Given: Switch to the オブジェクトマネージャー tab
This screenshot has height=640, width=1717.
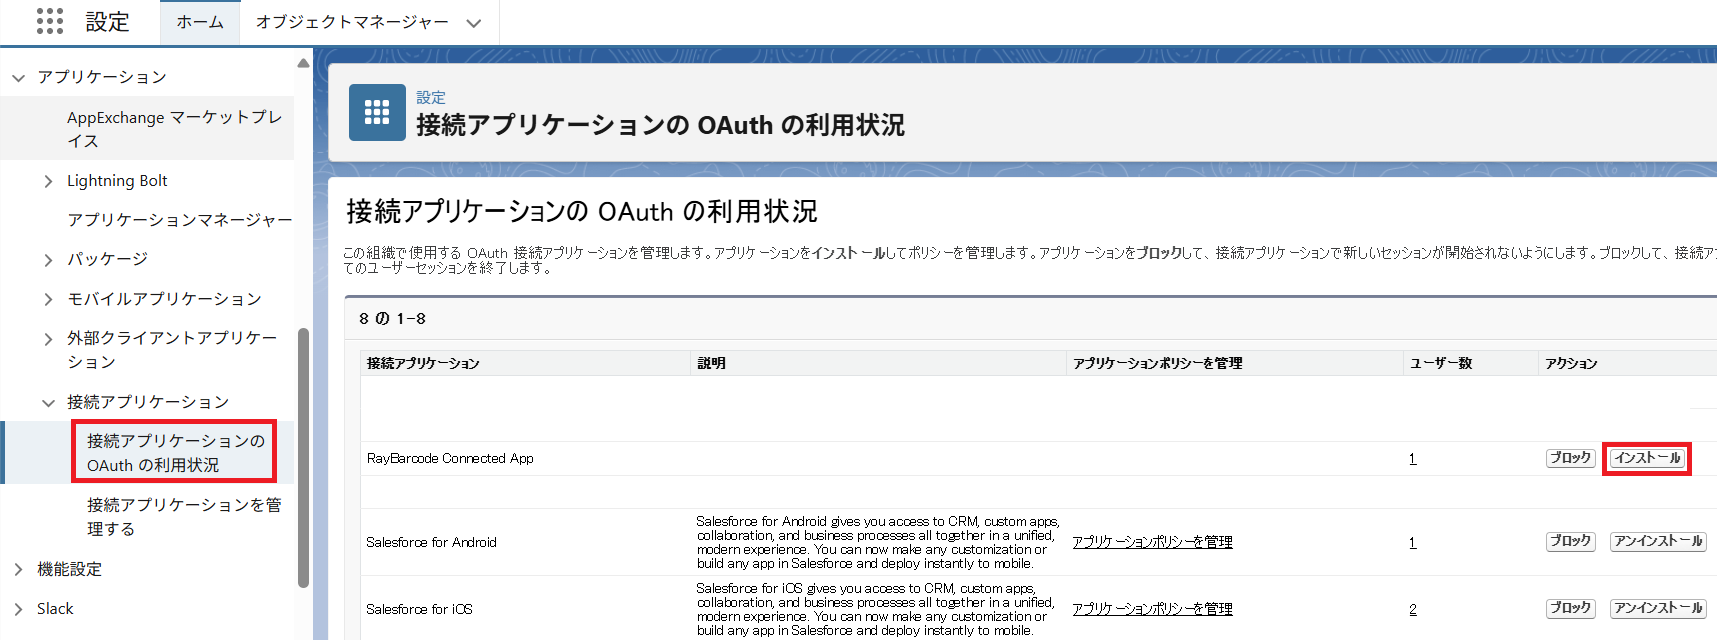Looking at the screenshot, I should tap(352, 22).
